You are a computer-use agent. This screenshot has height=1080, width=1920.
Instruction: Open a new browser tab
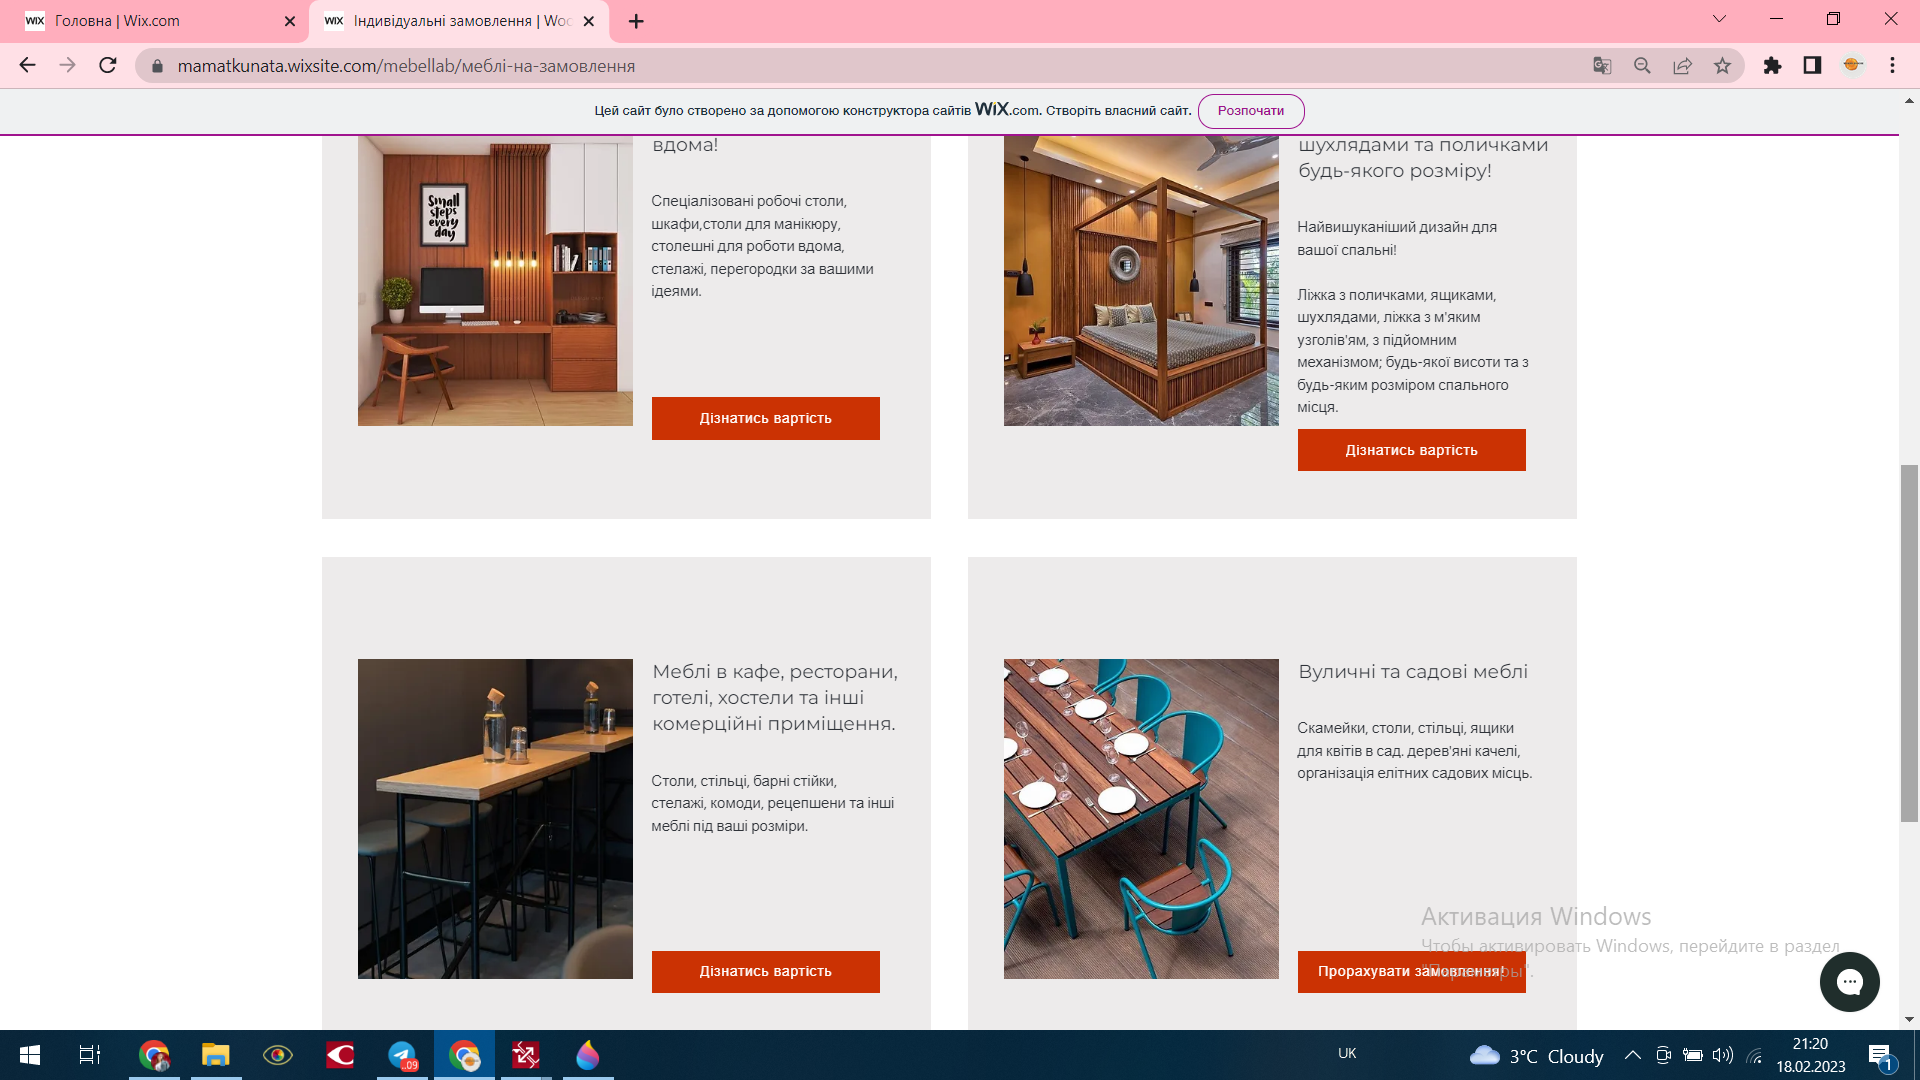[x=636, y=21]
